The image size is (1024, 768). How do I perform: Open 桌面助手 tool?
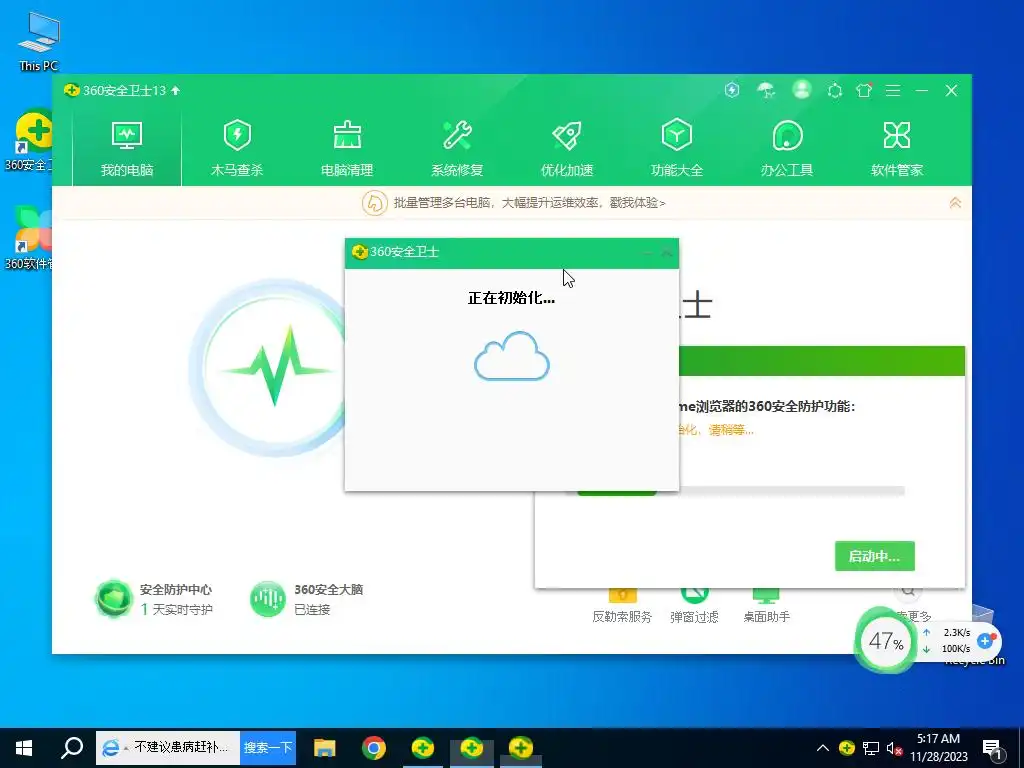tap(766, 605)
